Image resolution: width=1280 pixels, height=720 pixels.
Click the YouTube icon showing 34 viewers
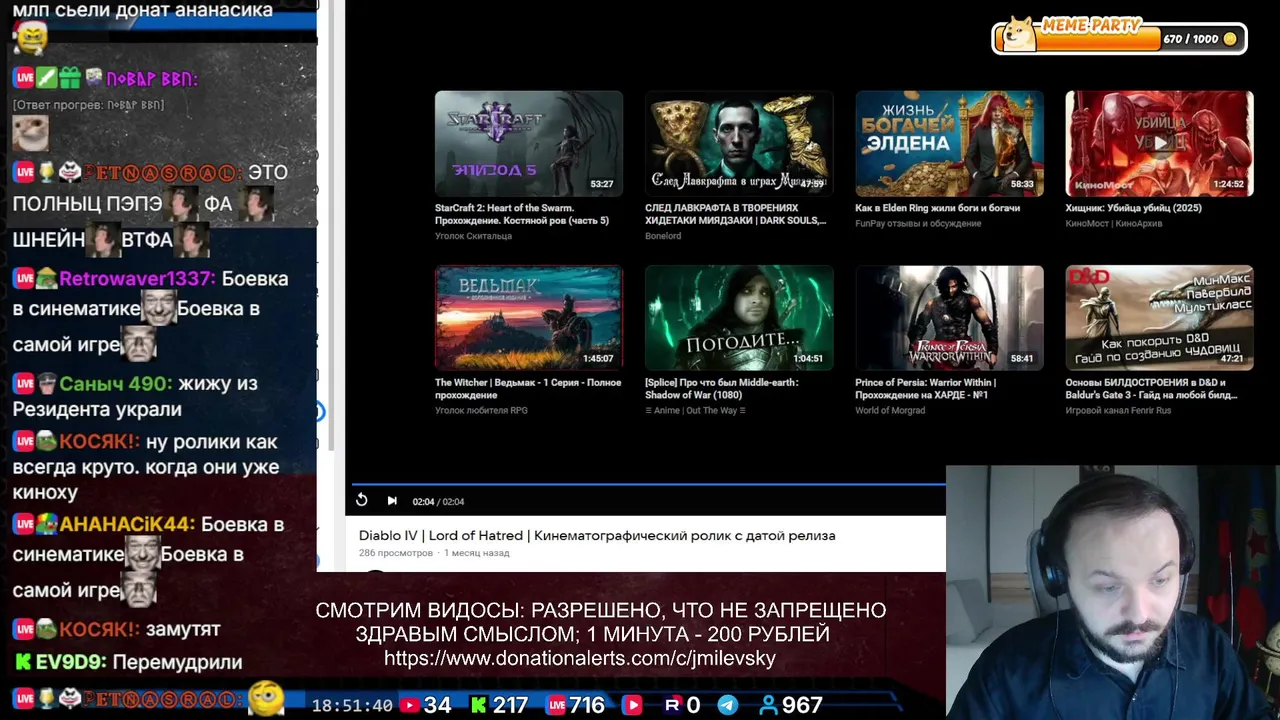pos(409,705)
